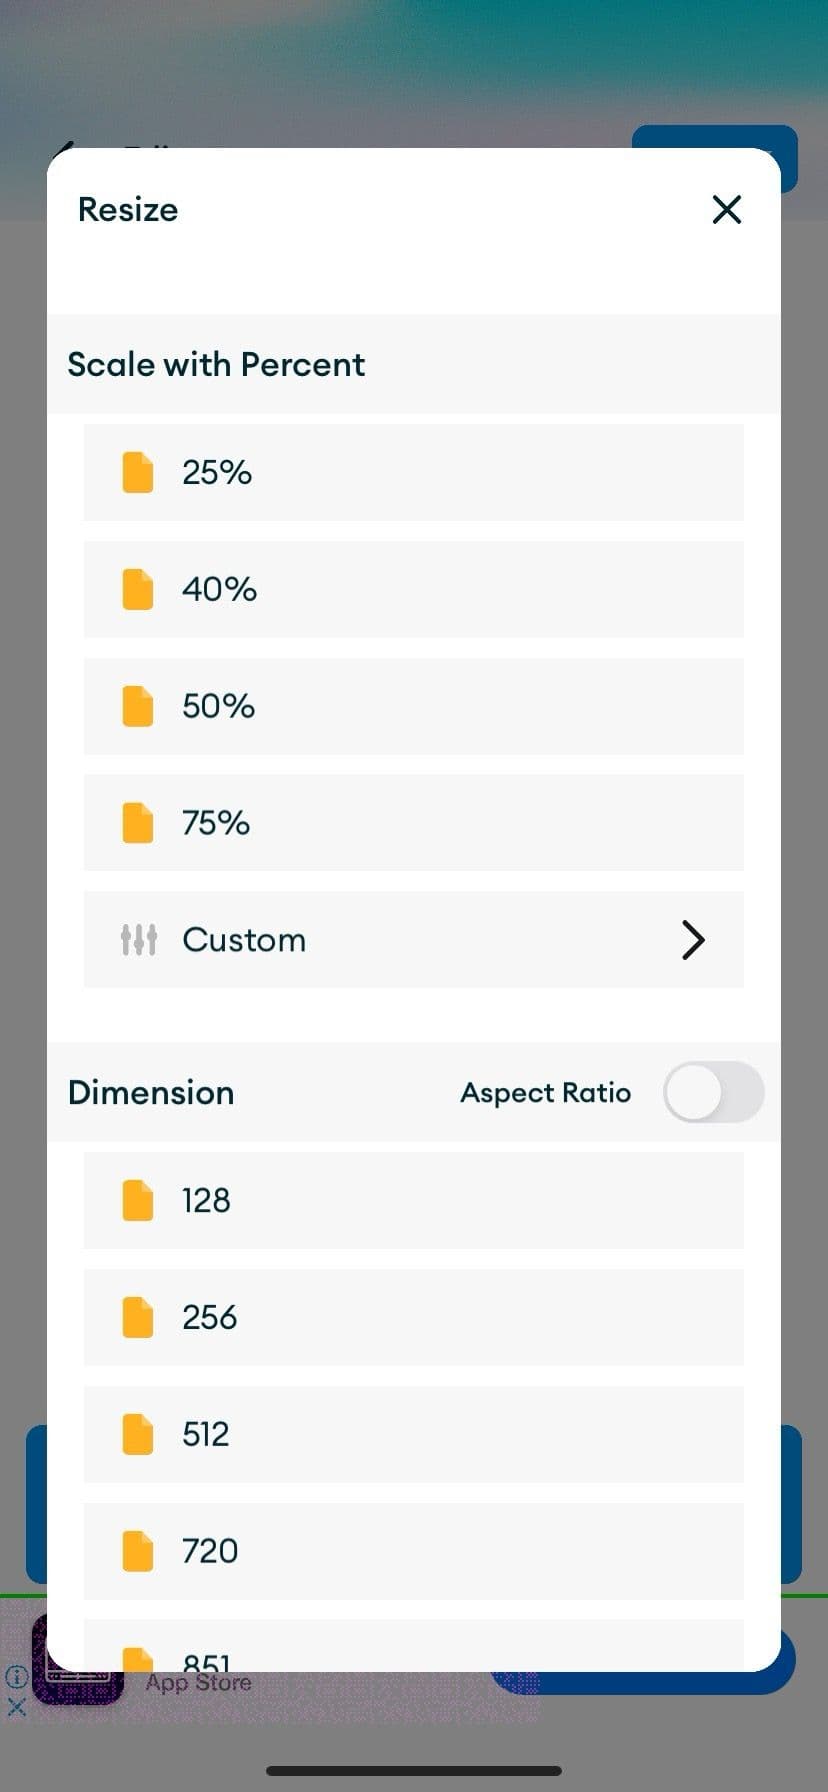The height and width of the screenshot is (1792, 828).
Task: Tap the file icon beside 40%
Action: [x=138, y=590]
